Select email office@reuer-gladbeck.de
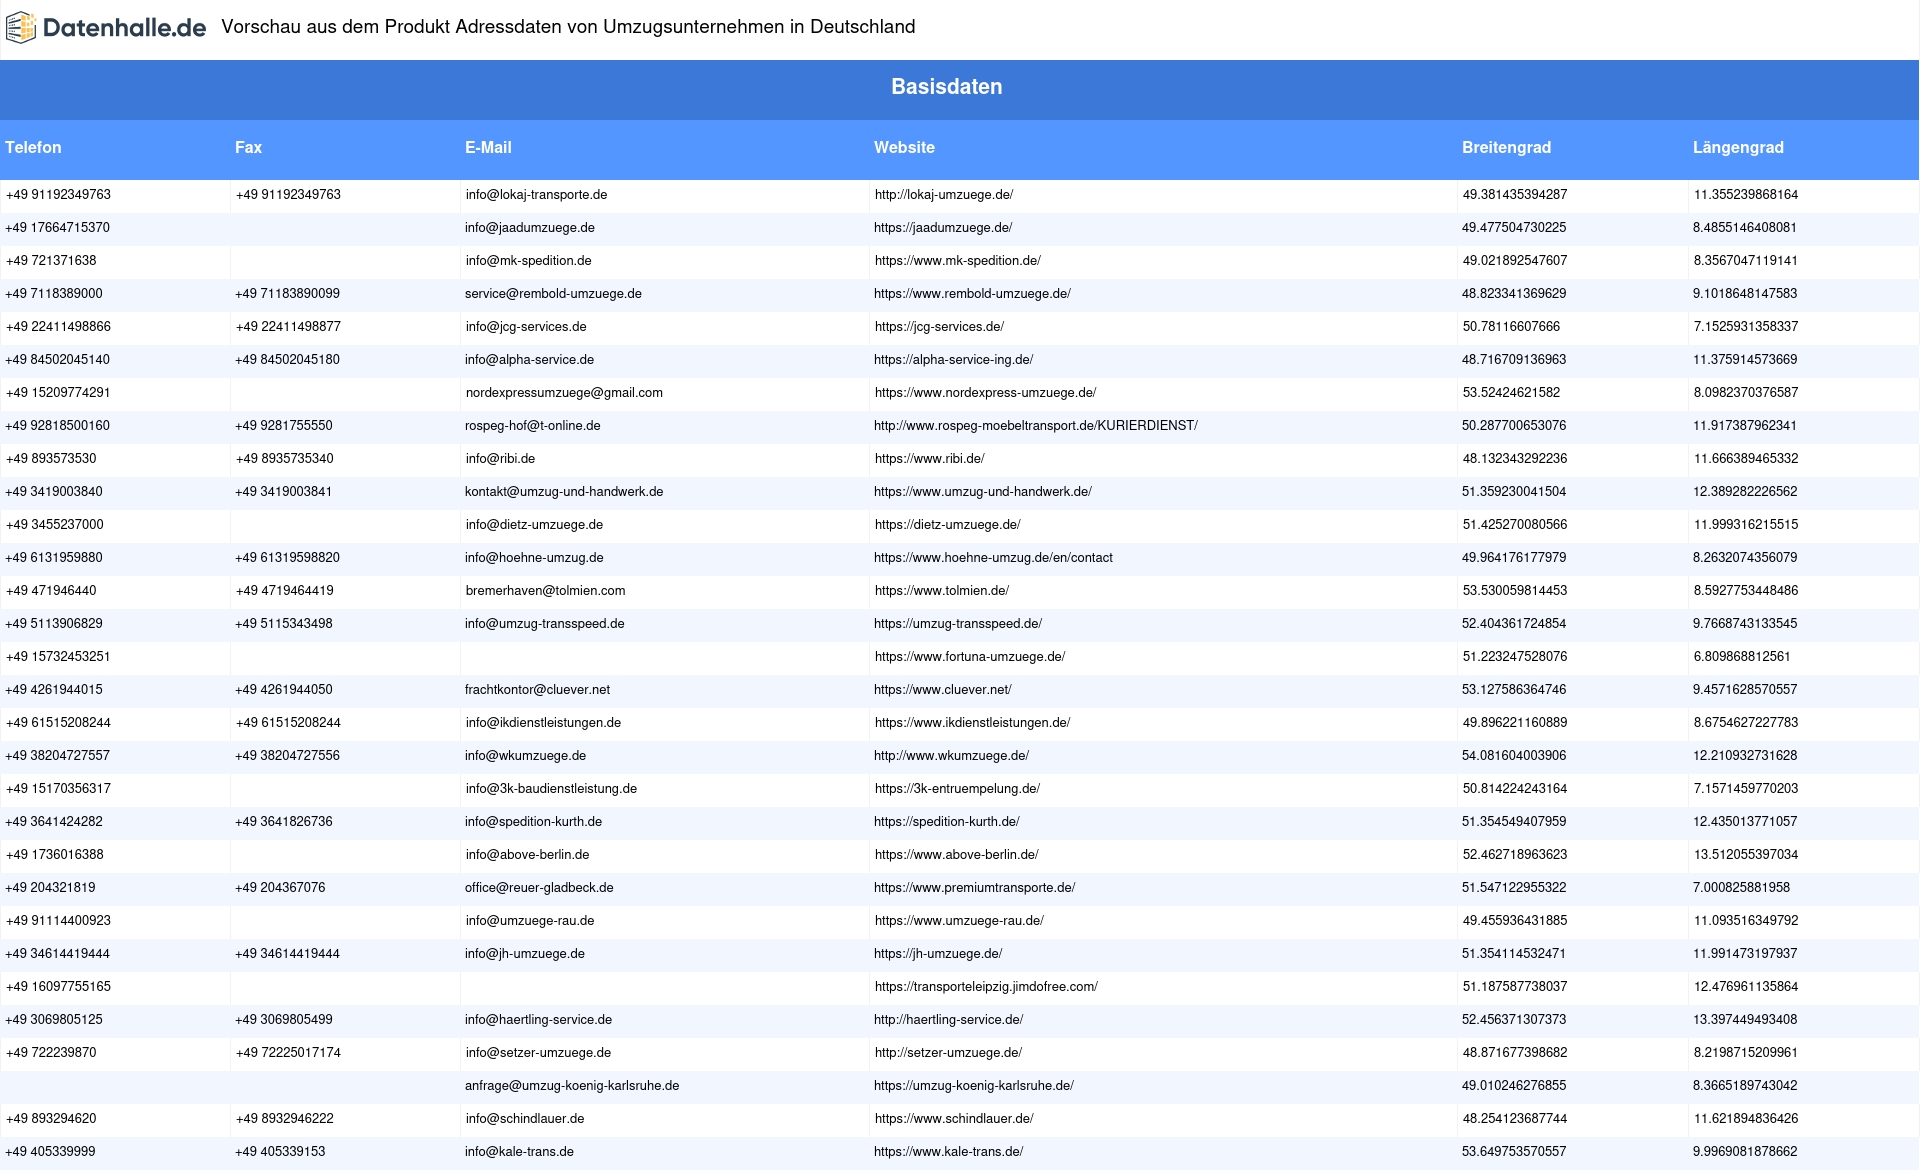The height and width of the screenshot is (1170, 1920). (x=539, y=888)
